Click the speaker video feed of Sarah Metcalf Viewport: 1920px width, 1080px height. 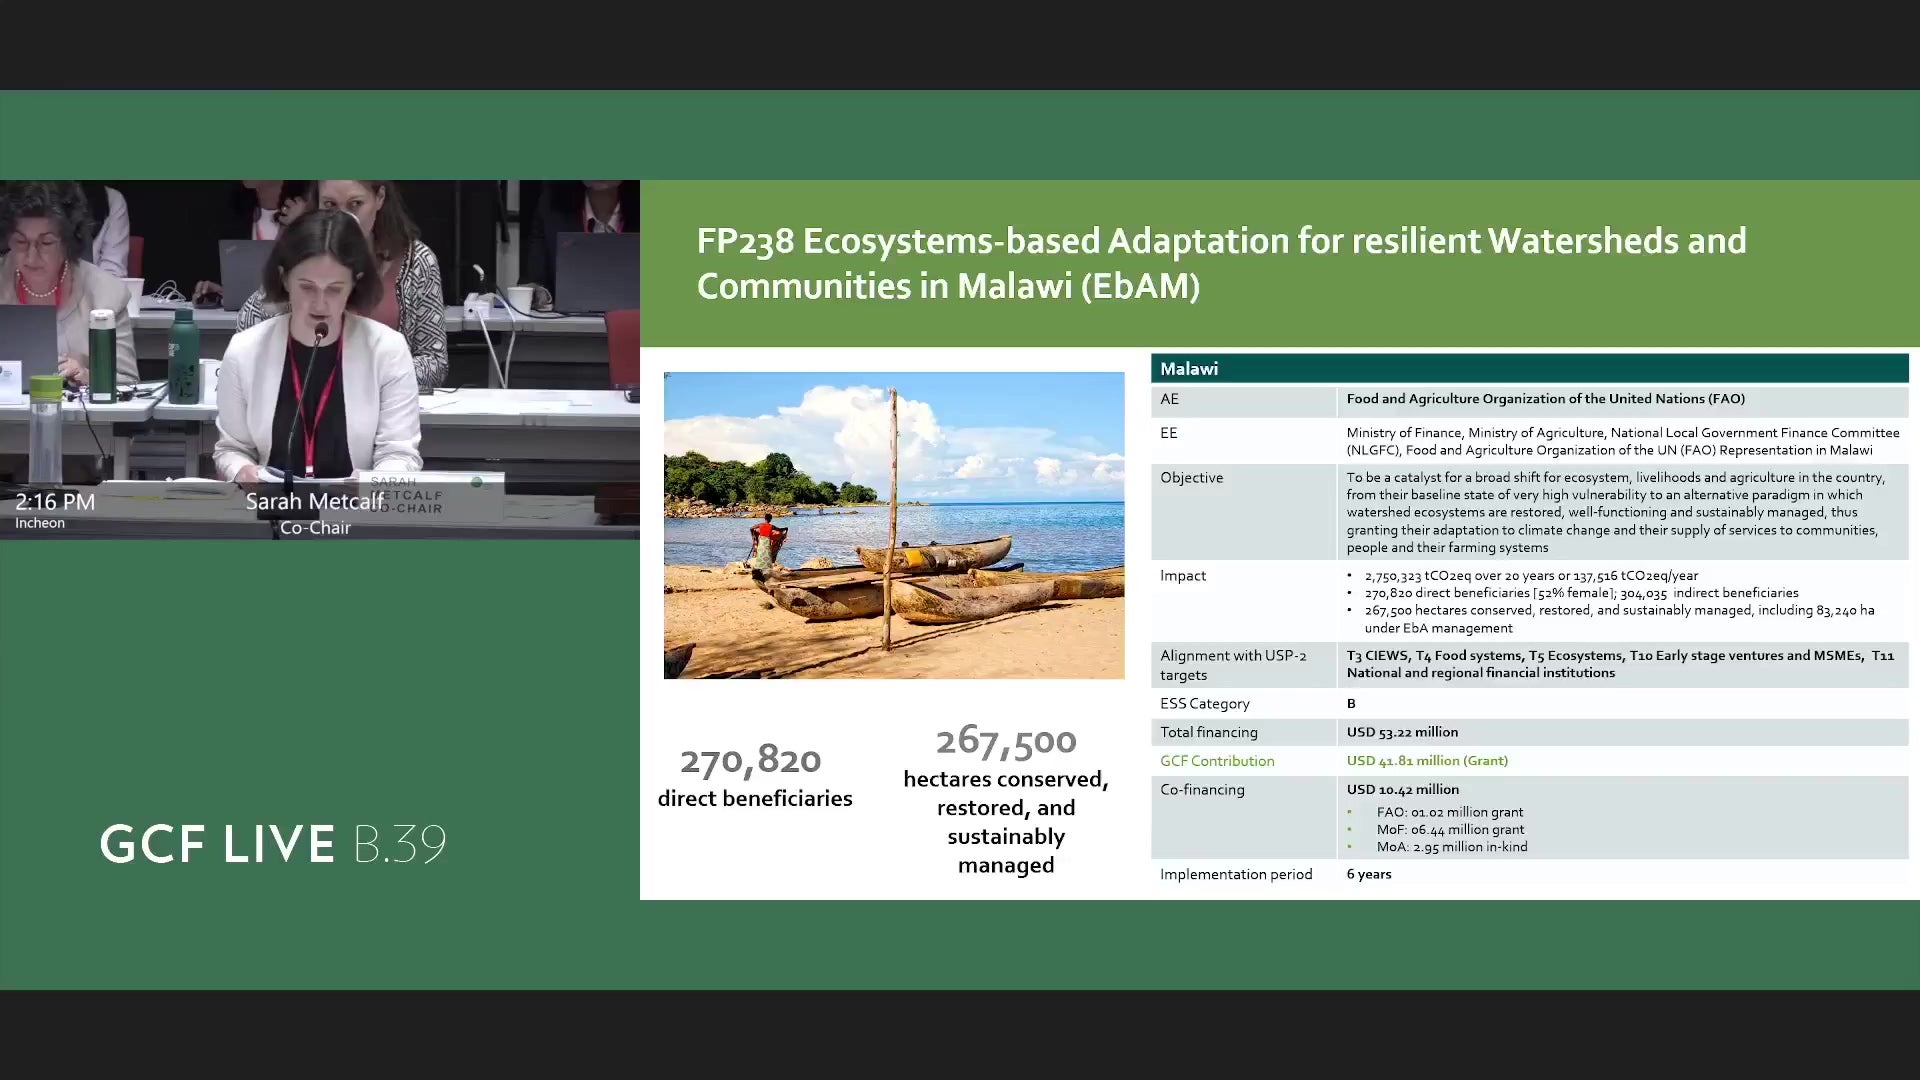[x=320, y=360]
